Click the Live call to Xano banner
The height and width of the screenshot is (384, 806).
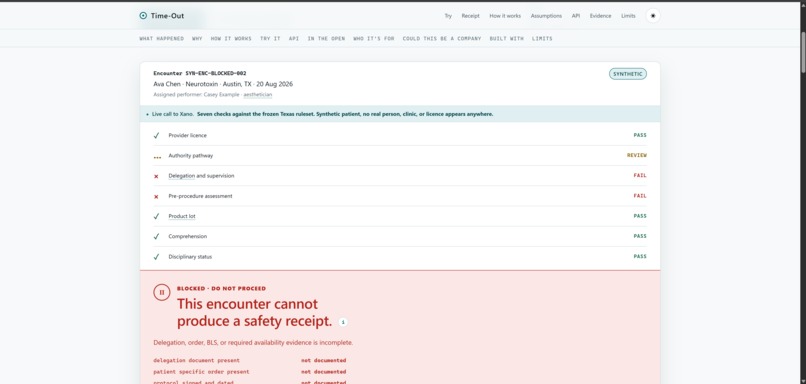coord(400,114)
